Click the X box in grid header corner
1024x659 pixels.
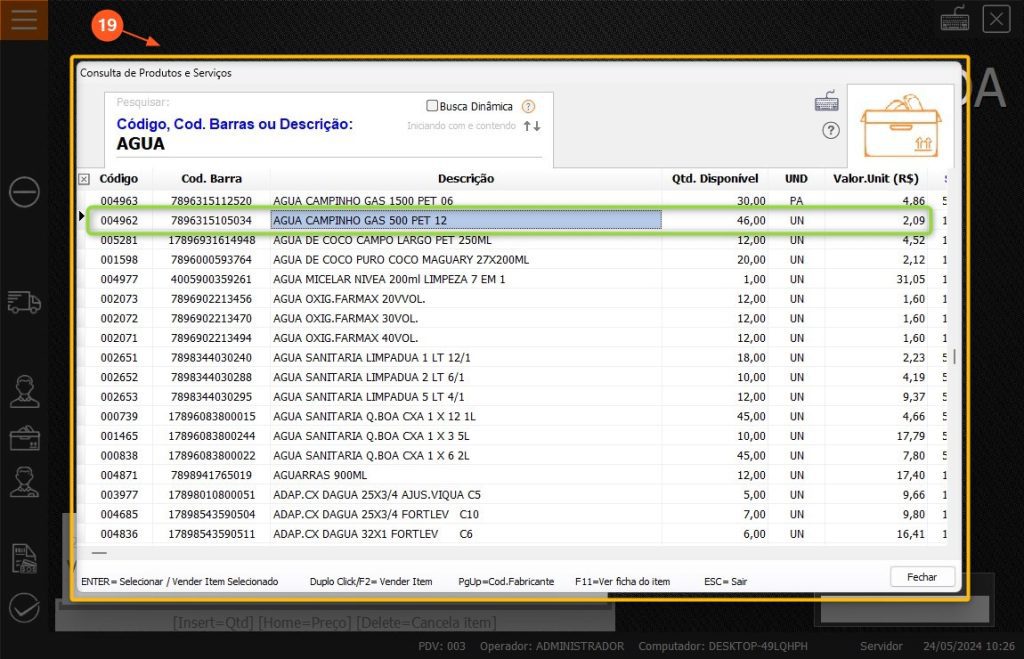(x=84, y=179)
